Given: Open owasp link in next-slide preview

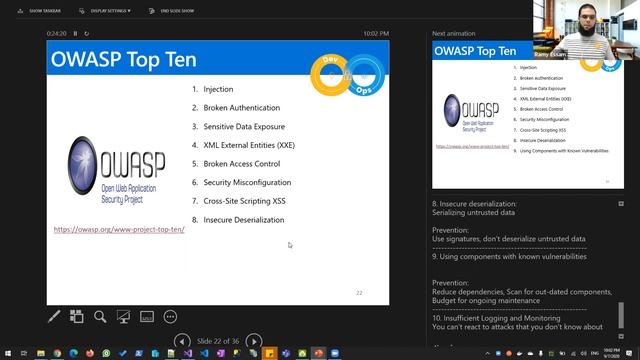Looking at the screenshot, I should click(x=472, y=146).
